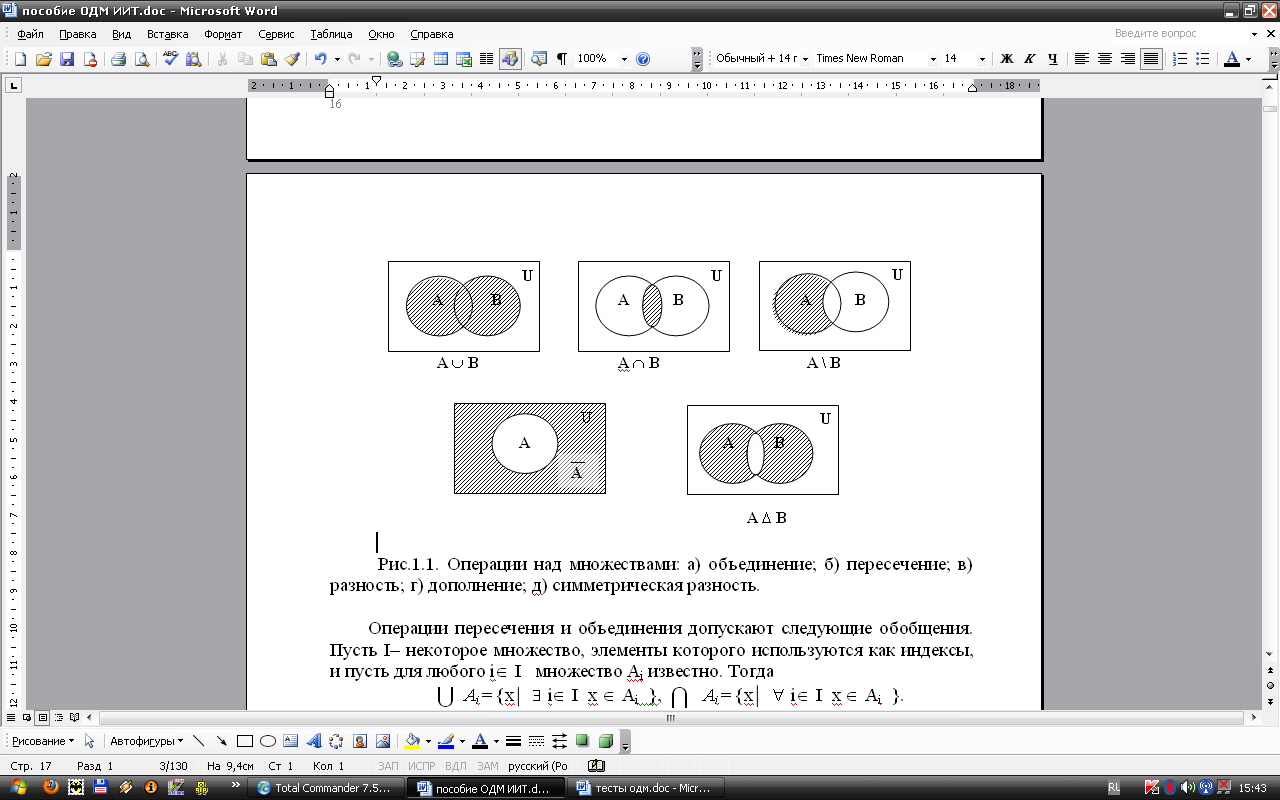
Task: Insert a table
Action: point(440,59)
